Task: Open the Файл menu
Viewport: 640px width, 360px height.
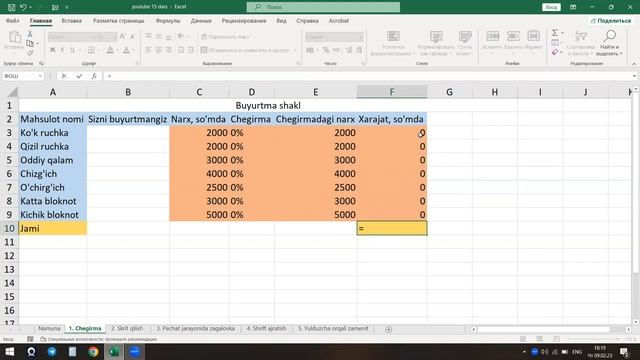Action: [x=12, y=20]
